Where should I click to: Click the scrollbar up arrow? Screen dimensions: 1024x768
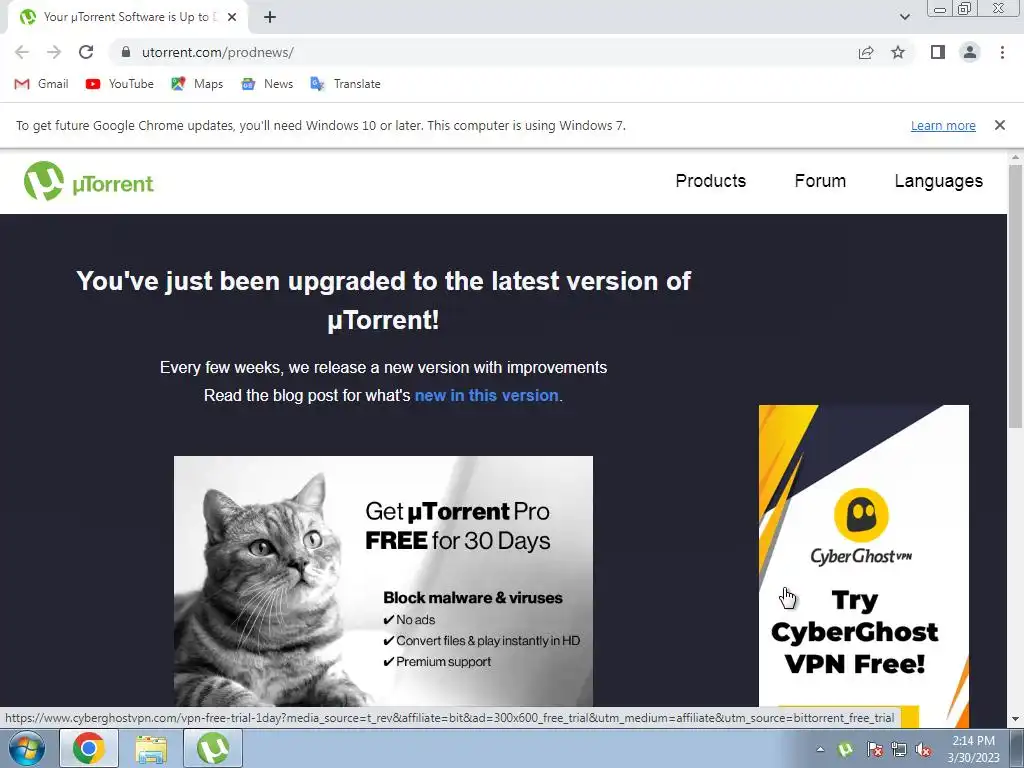click(x=1015, y=157)
